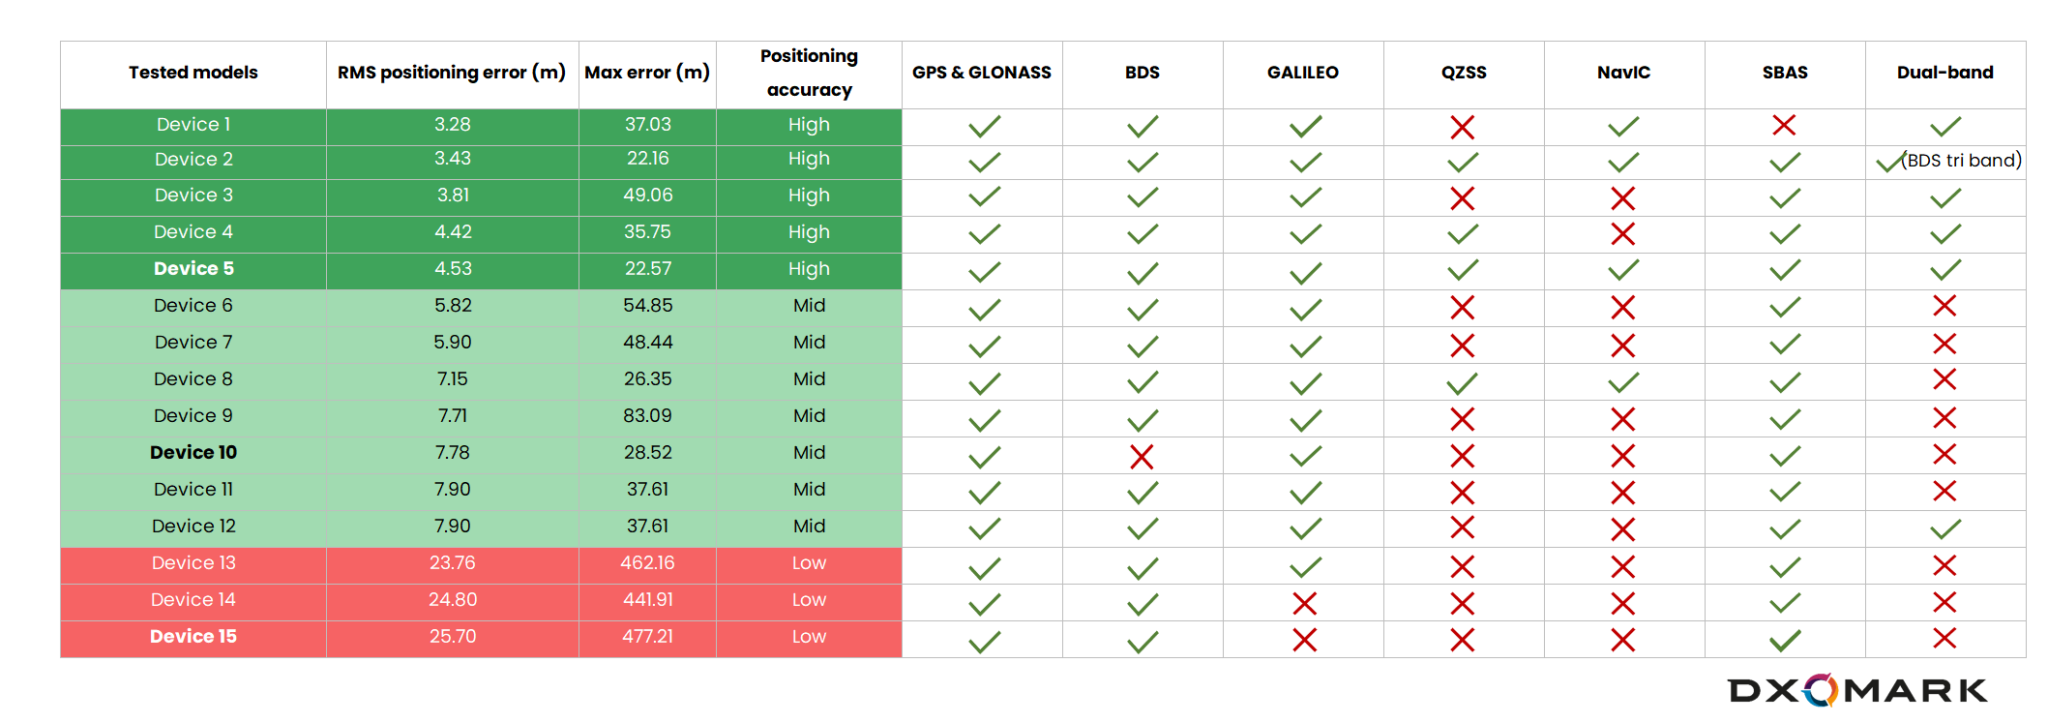This screenshot has height=723, width=2048.
Task: Click Device 5 QZSS green checkmark
Action: pyautogui.click(x=1462, y=270)
